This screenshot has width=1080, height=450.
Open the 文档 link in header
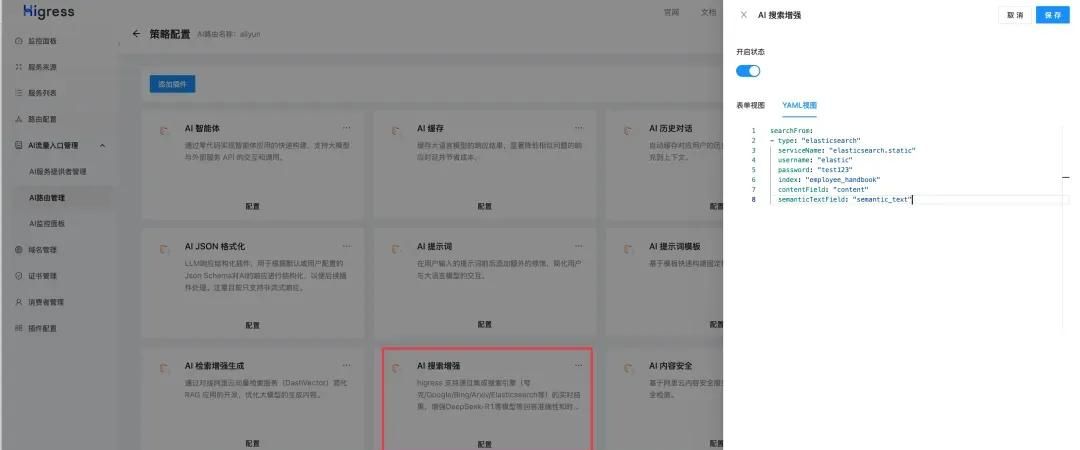click(x=708, y=12)
